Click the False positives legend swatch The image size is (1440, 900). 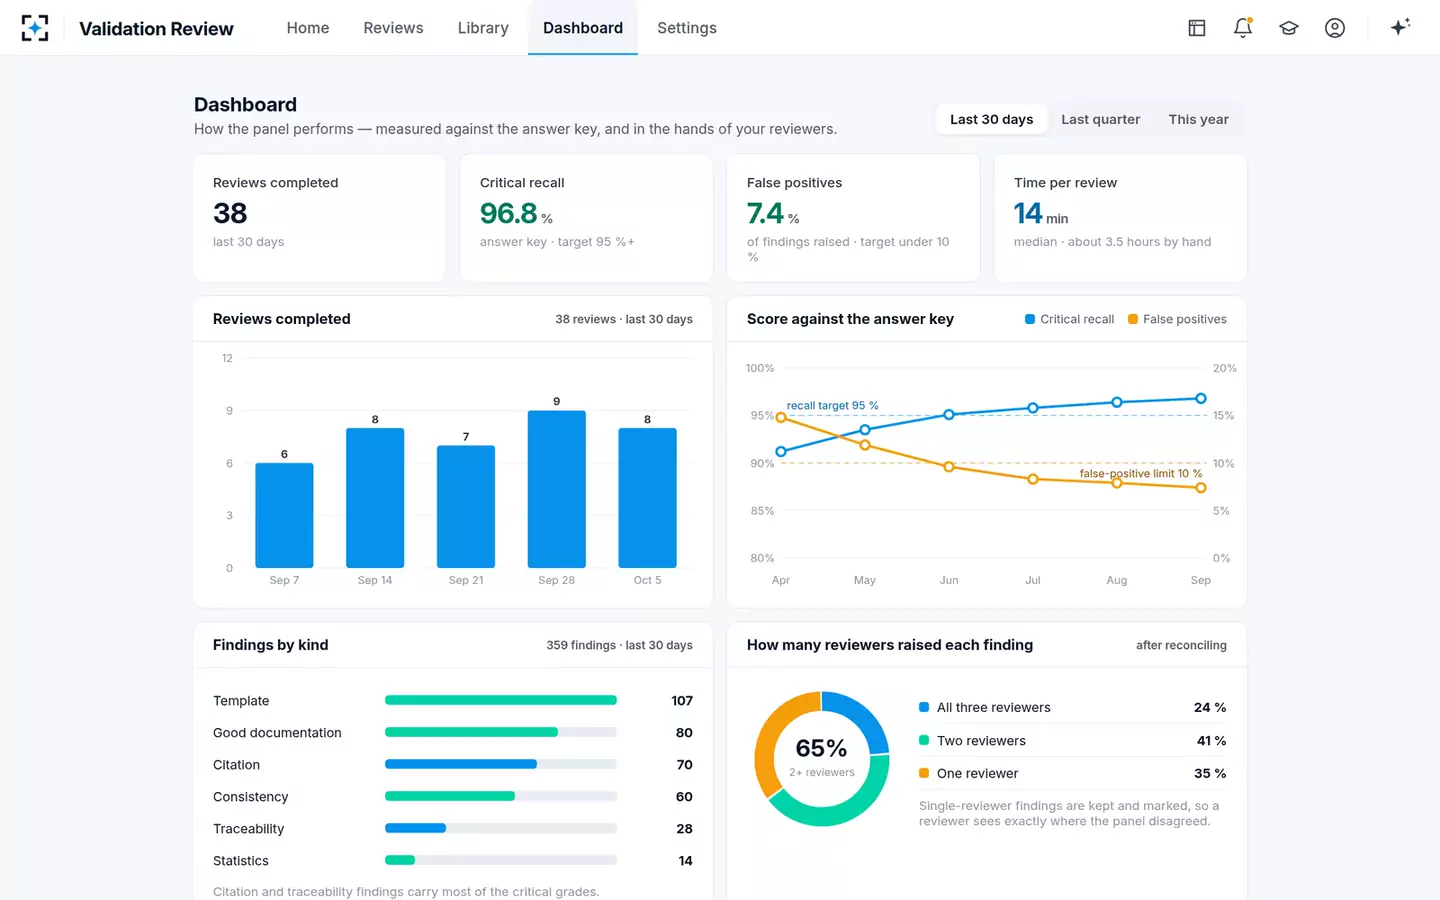coord(1133,319)
